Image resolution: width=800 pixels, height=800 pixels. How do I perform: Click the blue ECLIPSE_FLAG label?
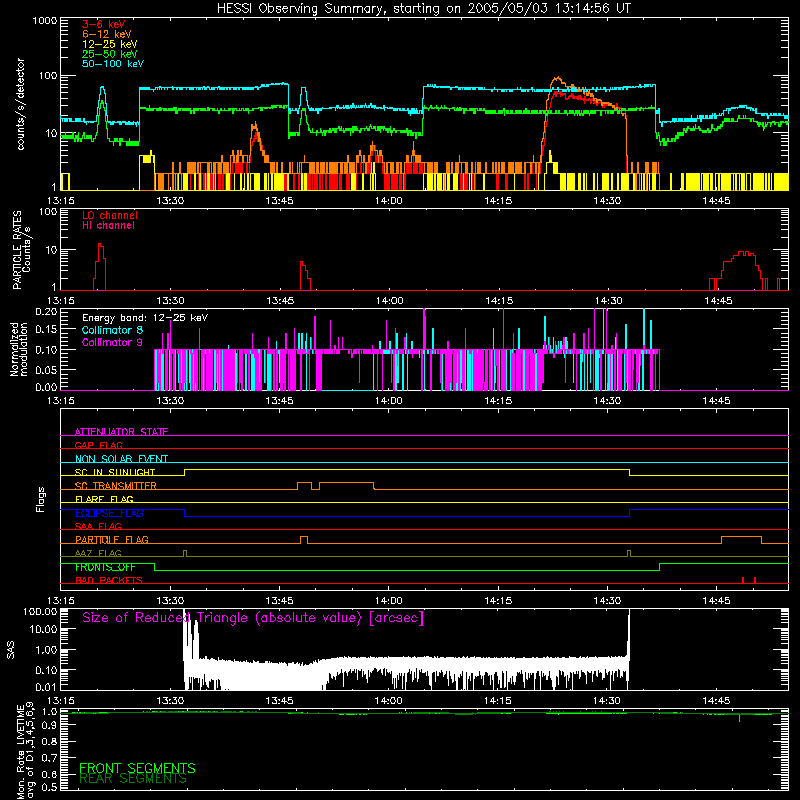pyautogui.click(x=109, y=513)
